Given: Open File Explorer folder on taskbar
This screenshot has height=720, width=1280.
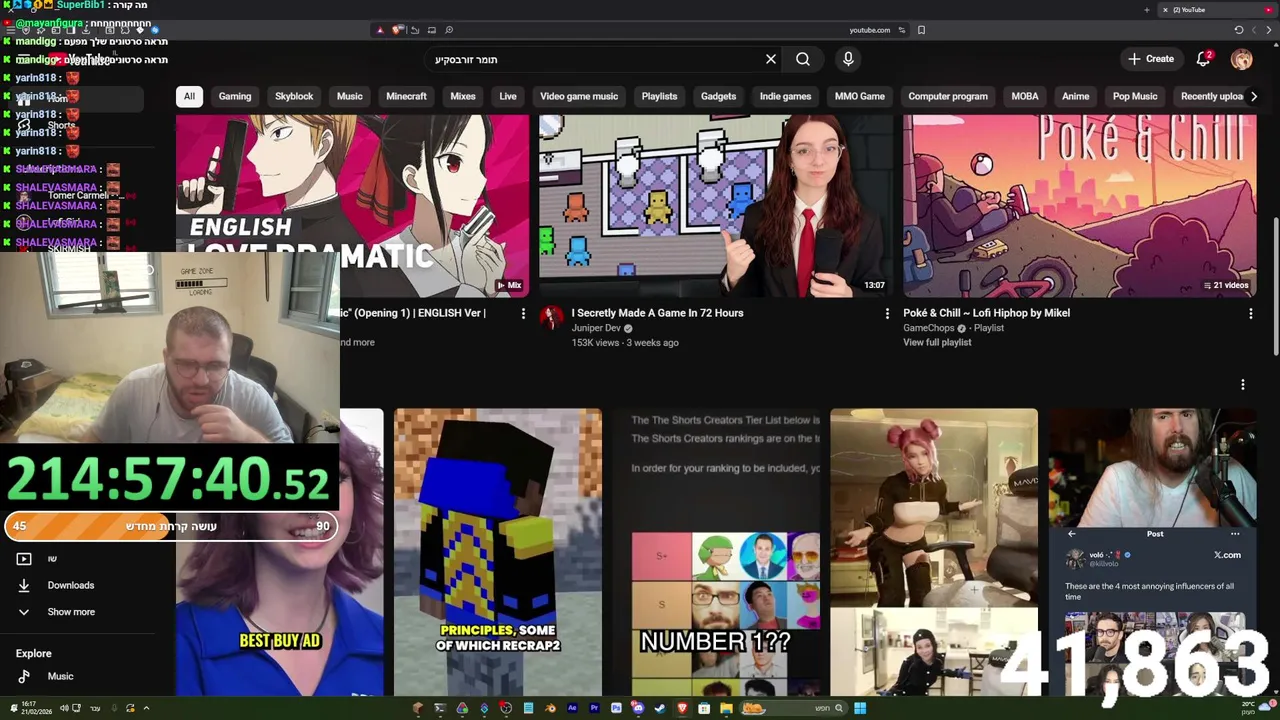Looking at the screenshot, I should coord(726,708).
